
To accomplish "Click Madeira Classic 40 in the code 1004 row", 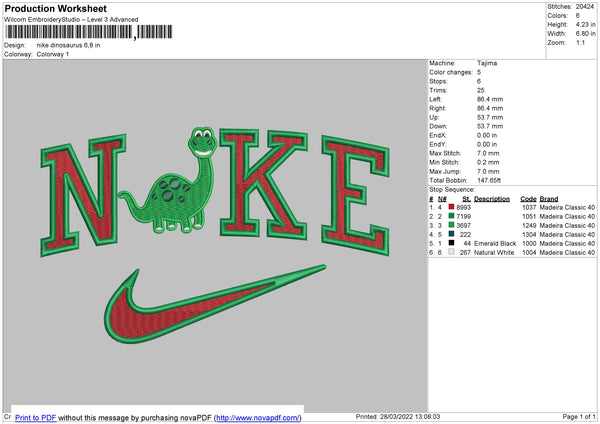I will (x=567, y=253).
